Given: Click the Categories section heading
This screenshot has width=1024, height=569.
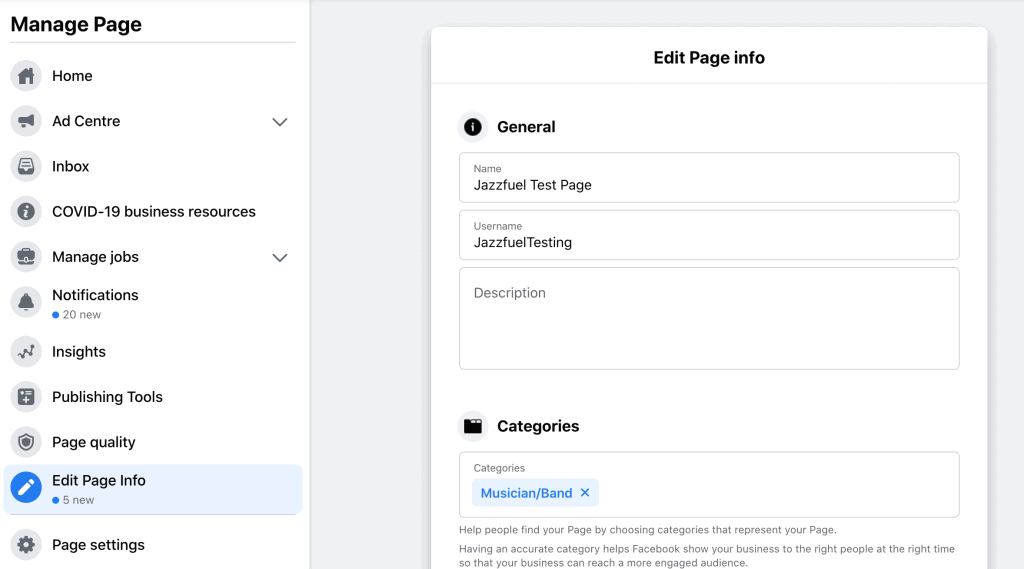Looking at the screenshot, I should pyautogui.click(x=538, y=426).
